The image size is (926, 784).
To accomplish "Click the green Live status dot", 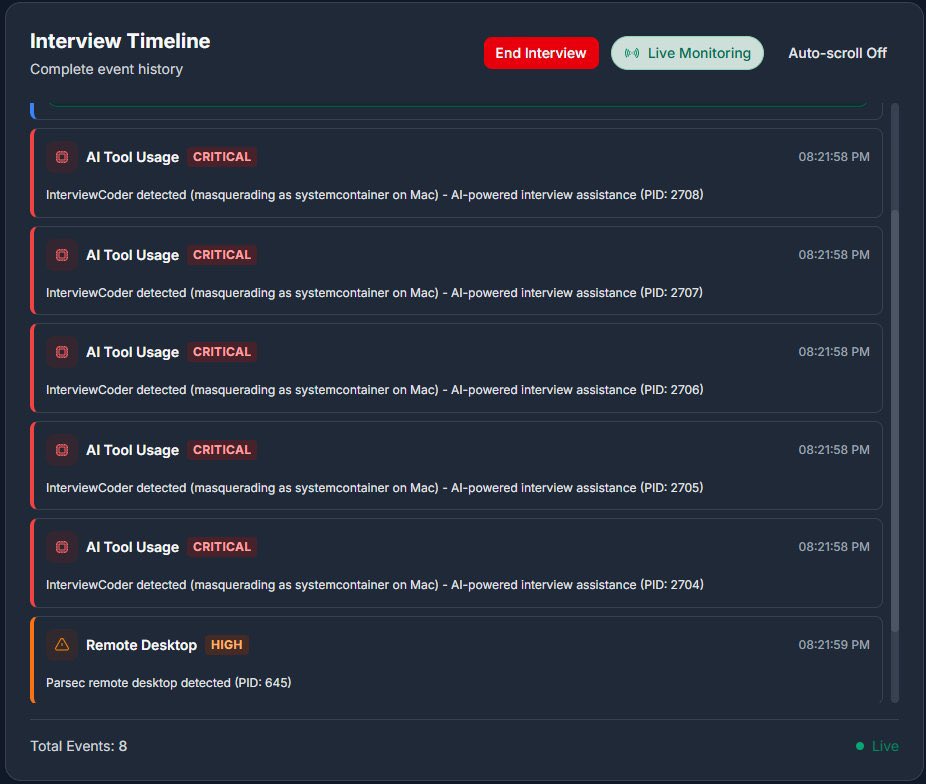I will 860,746.
